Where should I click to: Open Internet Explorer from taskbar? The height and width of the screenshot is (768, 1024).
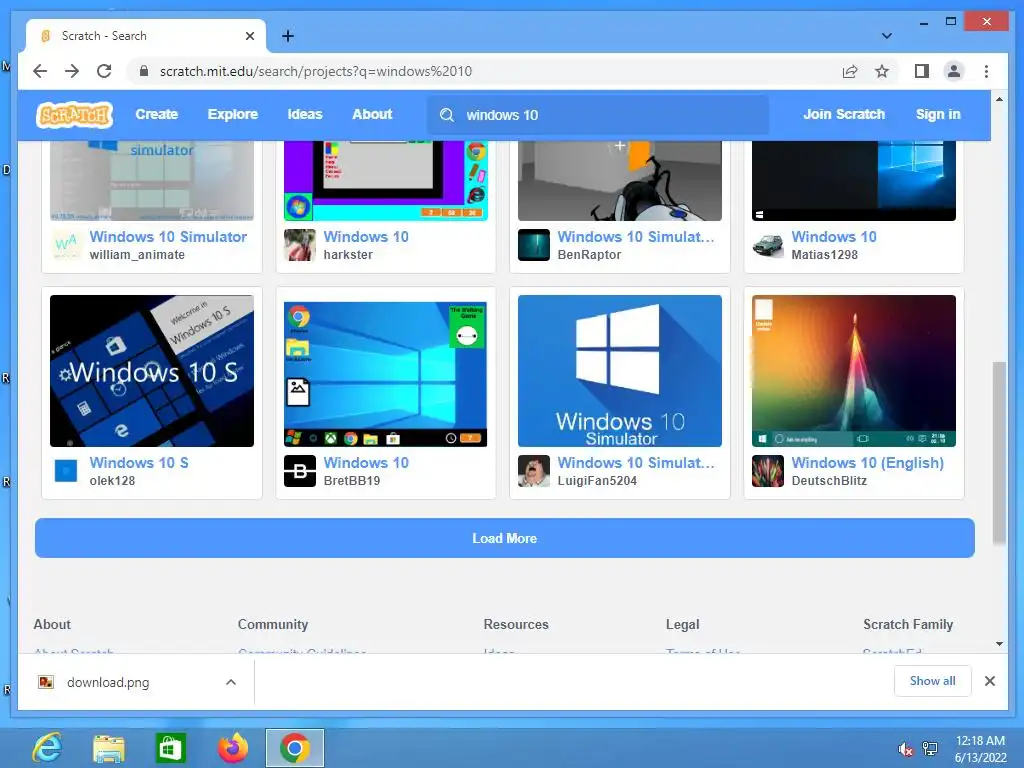[47, 748]
